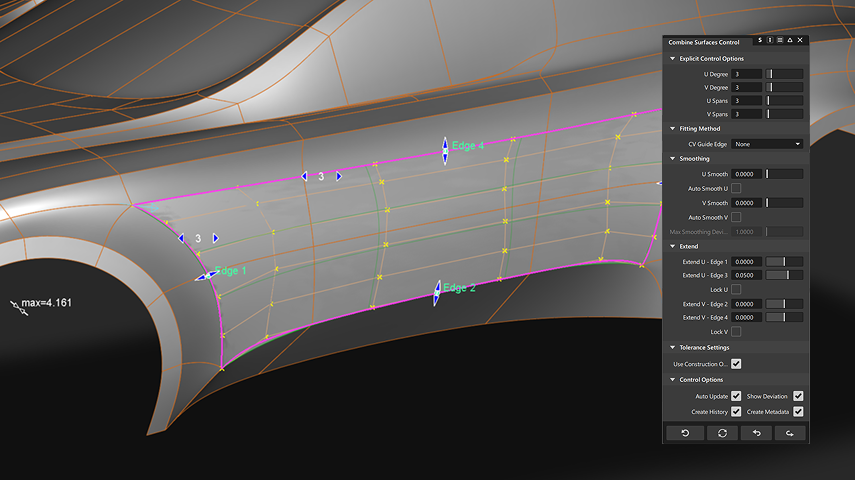Enable the Auto Smooth U checkbox
The height and width of the screenshot is (480, 855).
pyautogui.click(x=736, y=188)
